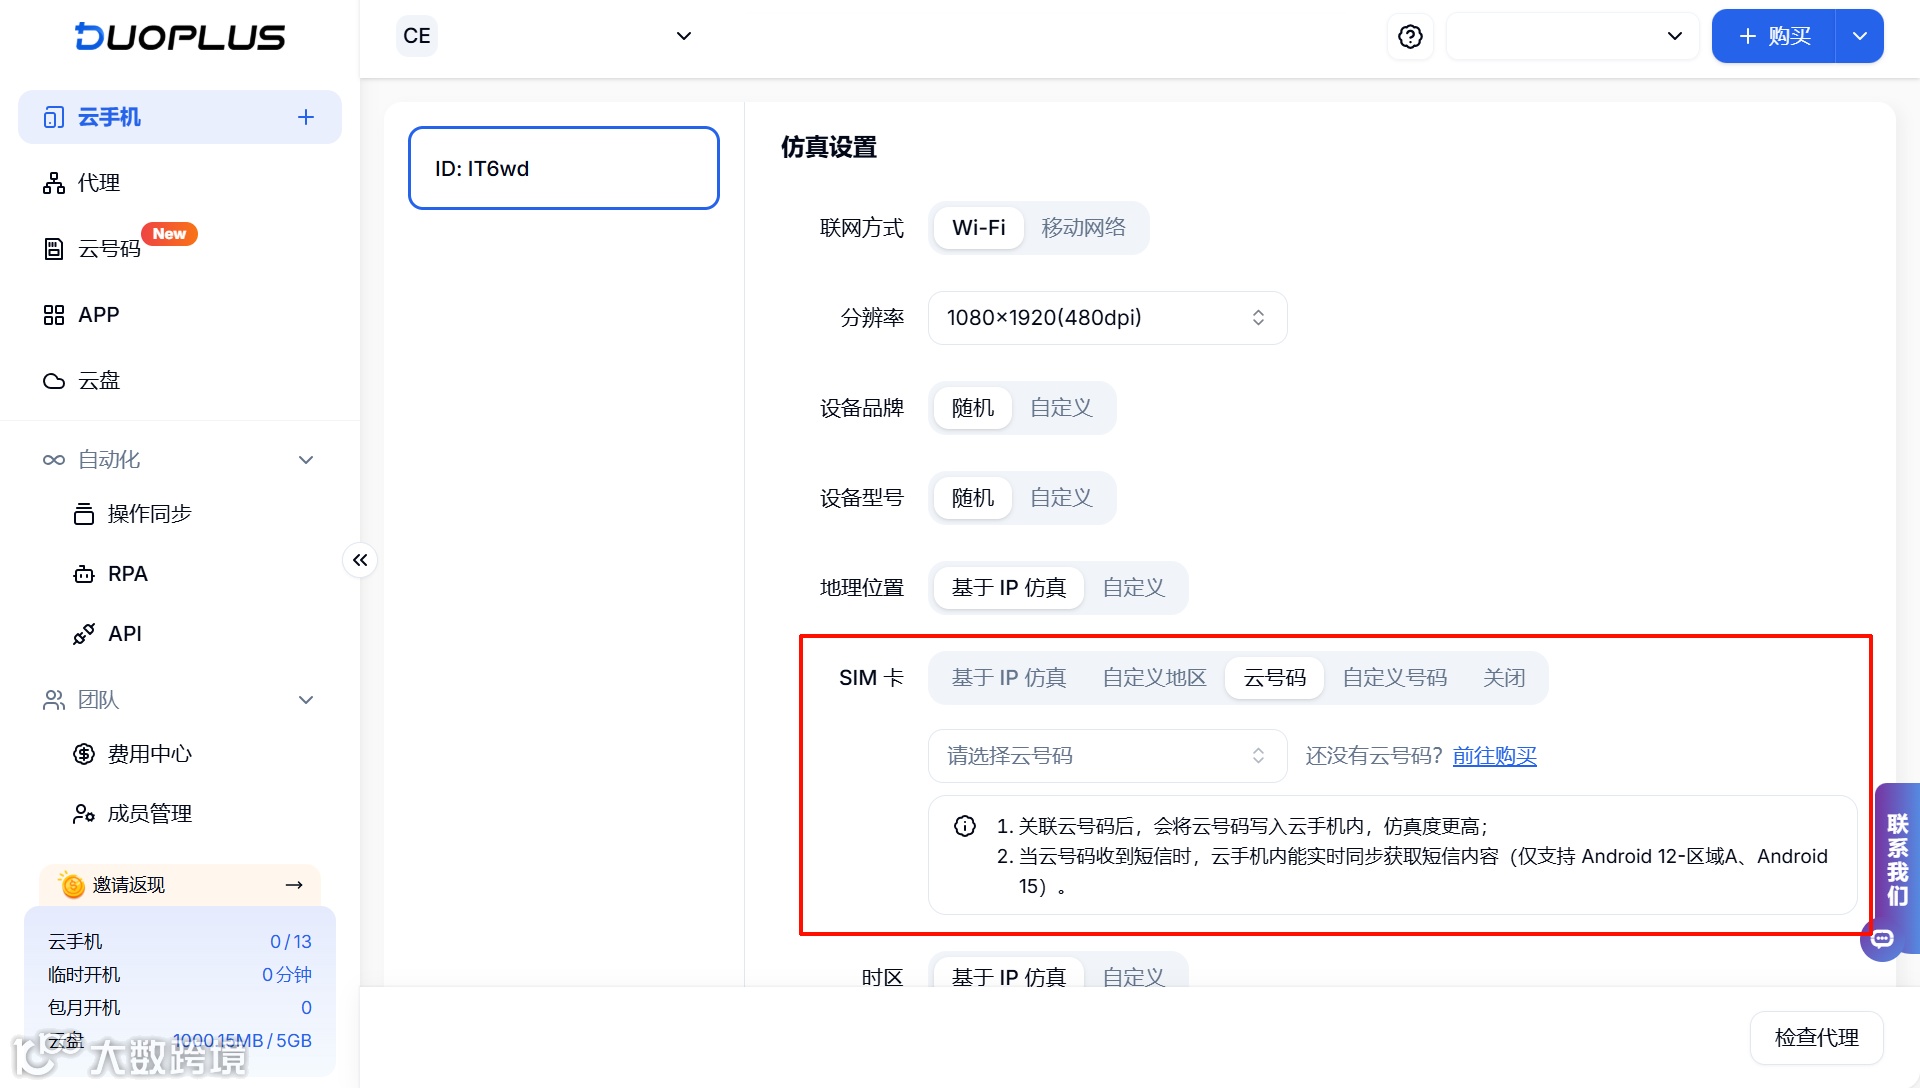
Task: Click the 检查代理 button
Action: (1816, 1038)
